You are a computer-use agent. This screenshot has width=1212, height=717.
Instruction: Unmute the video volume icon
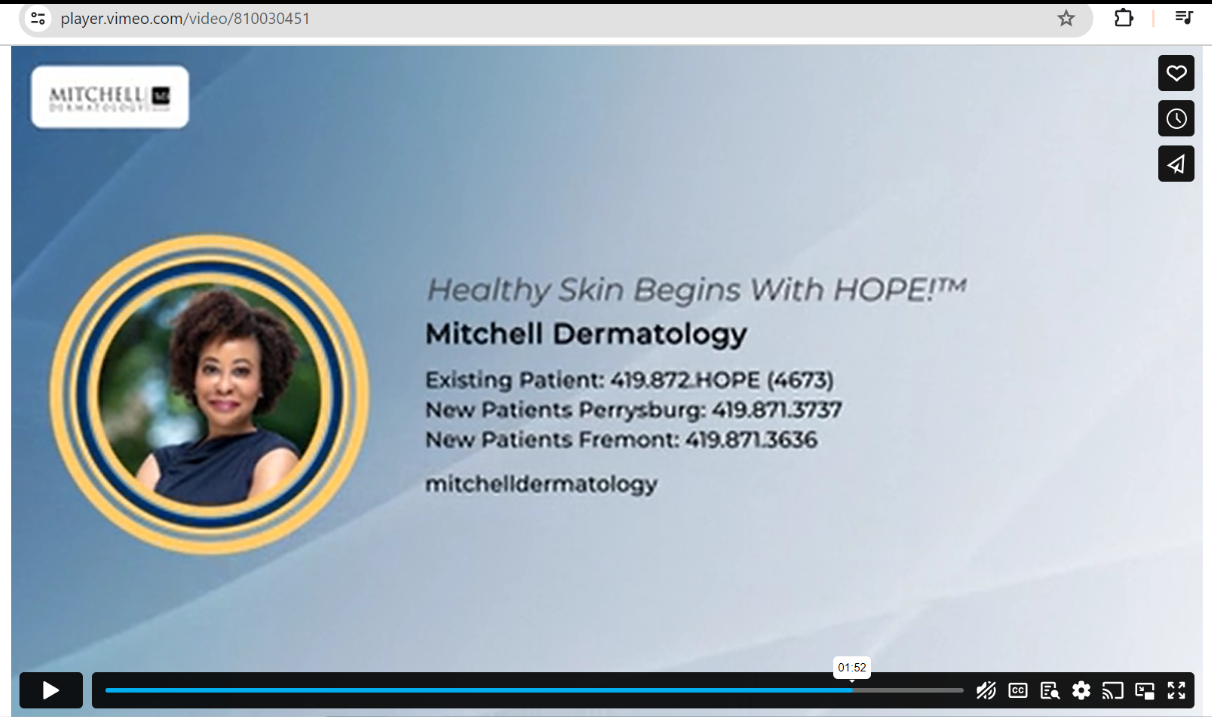tap(986, 690)
